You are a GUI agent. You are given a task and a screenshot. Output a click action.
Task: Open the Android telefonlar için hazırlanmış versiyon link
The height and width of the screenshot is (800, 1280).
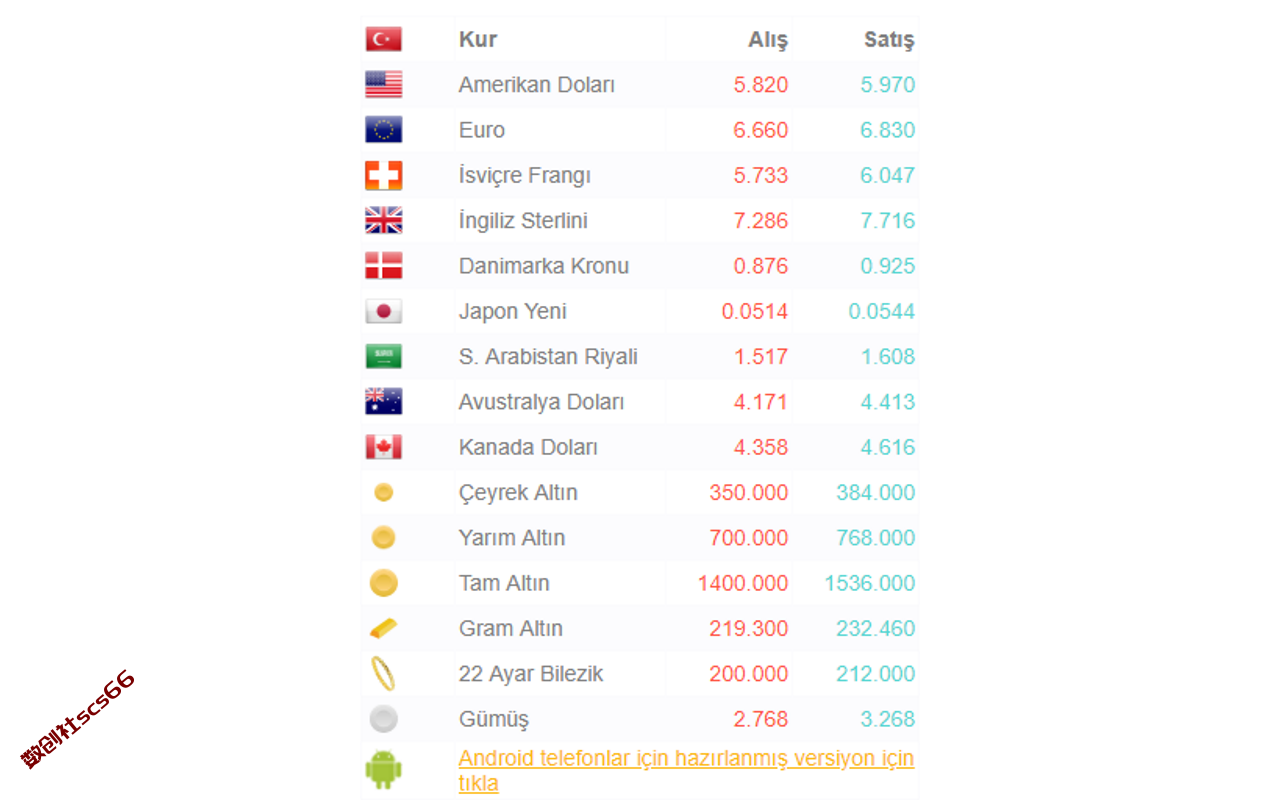pyautogui.click(x=686, y=771)
